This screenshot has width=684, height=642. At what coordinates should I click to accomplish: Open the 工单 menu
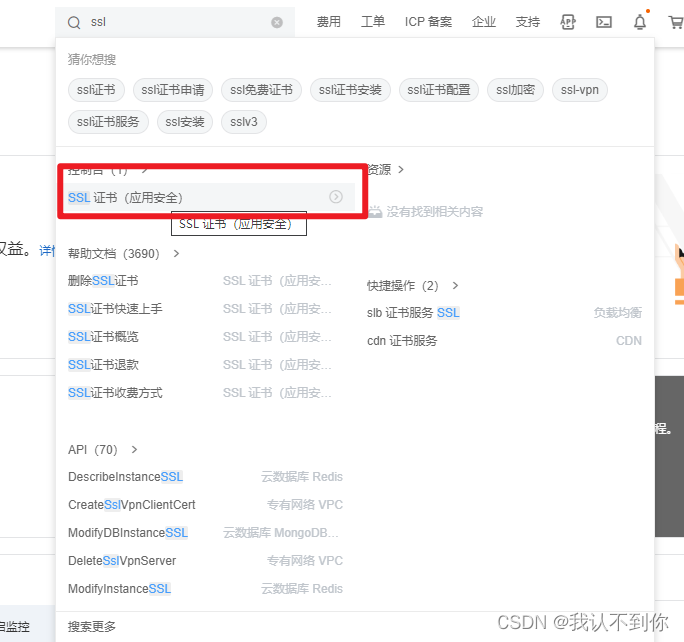(x=373, y=22)
